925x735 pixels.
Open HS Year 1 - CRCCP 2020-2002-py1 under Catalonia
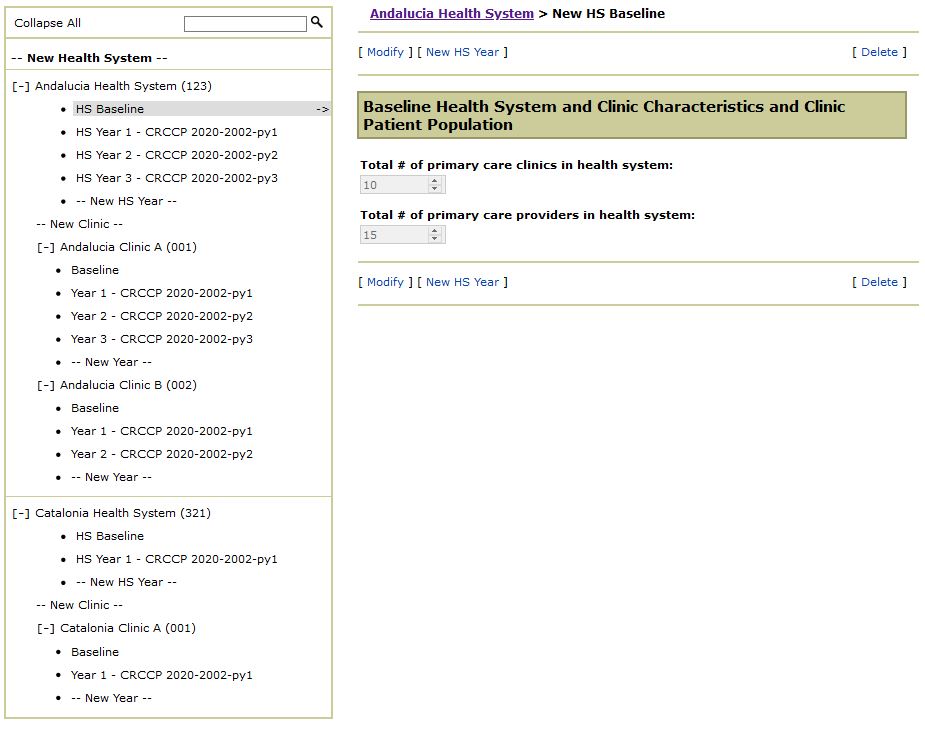(x=176, y=559)
